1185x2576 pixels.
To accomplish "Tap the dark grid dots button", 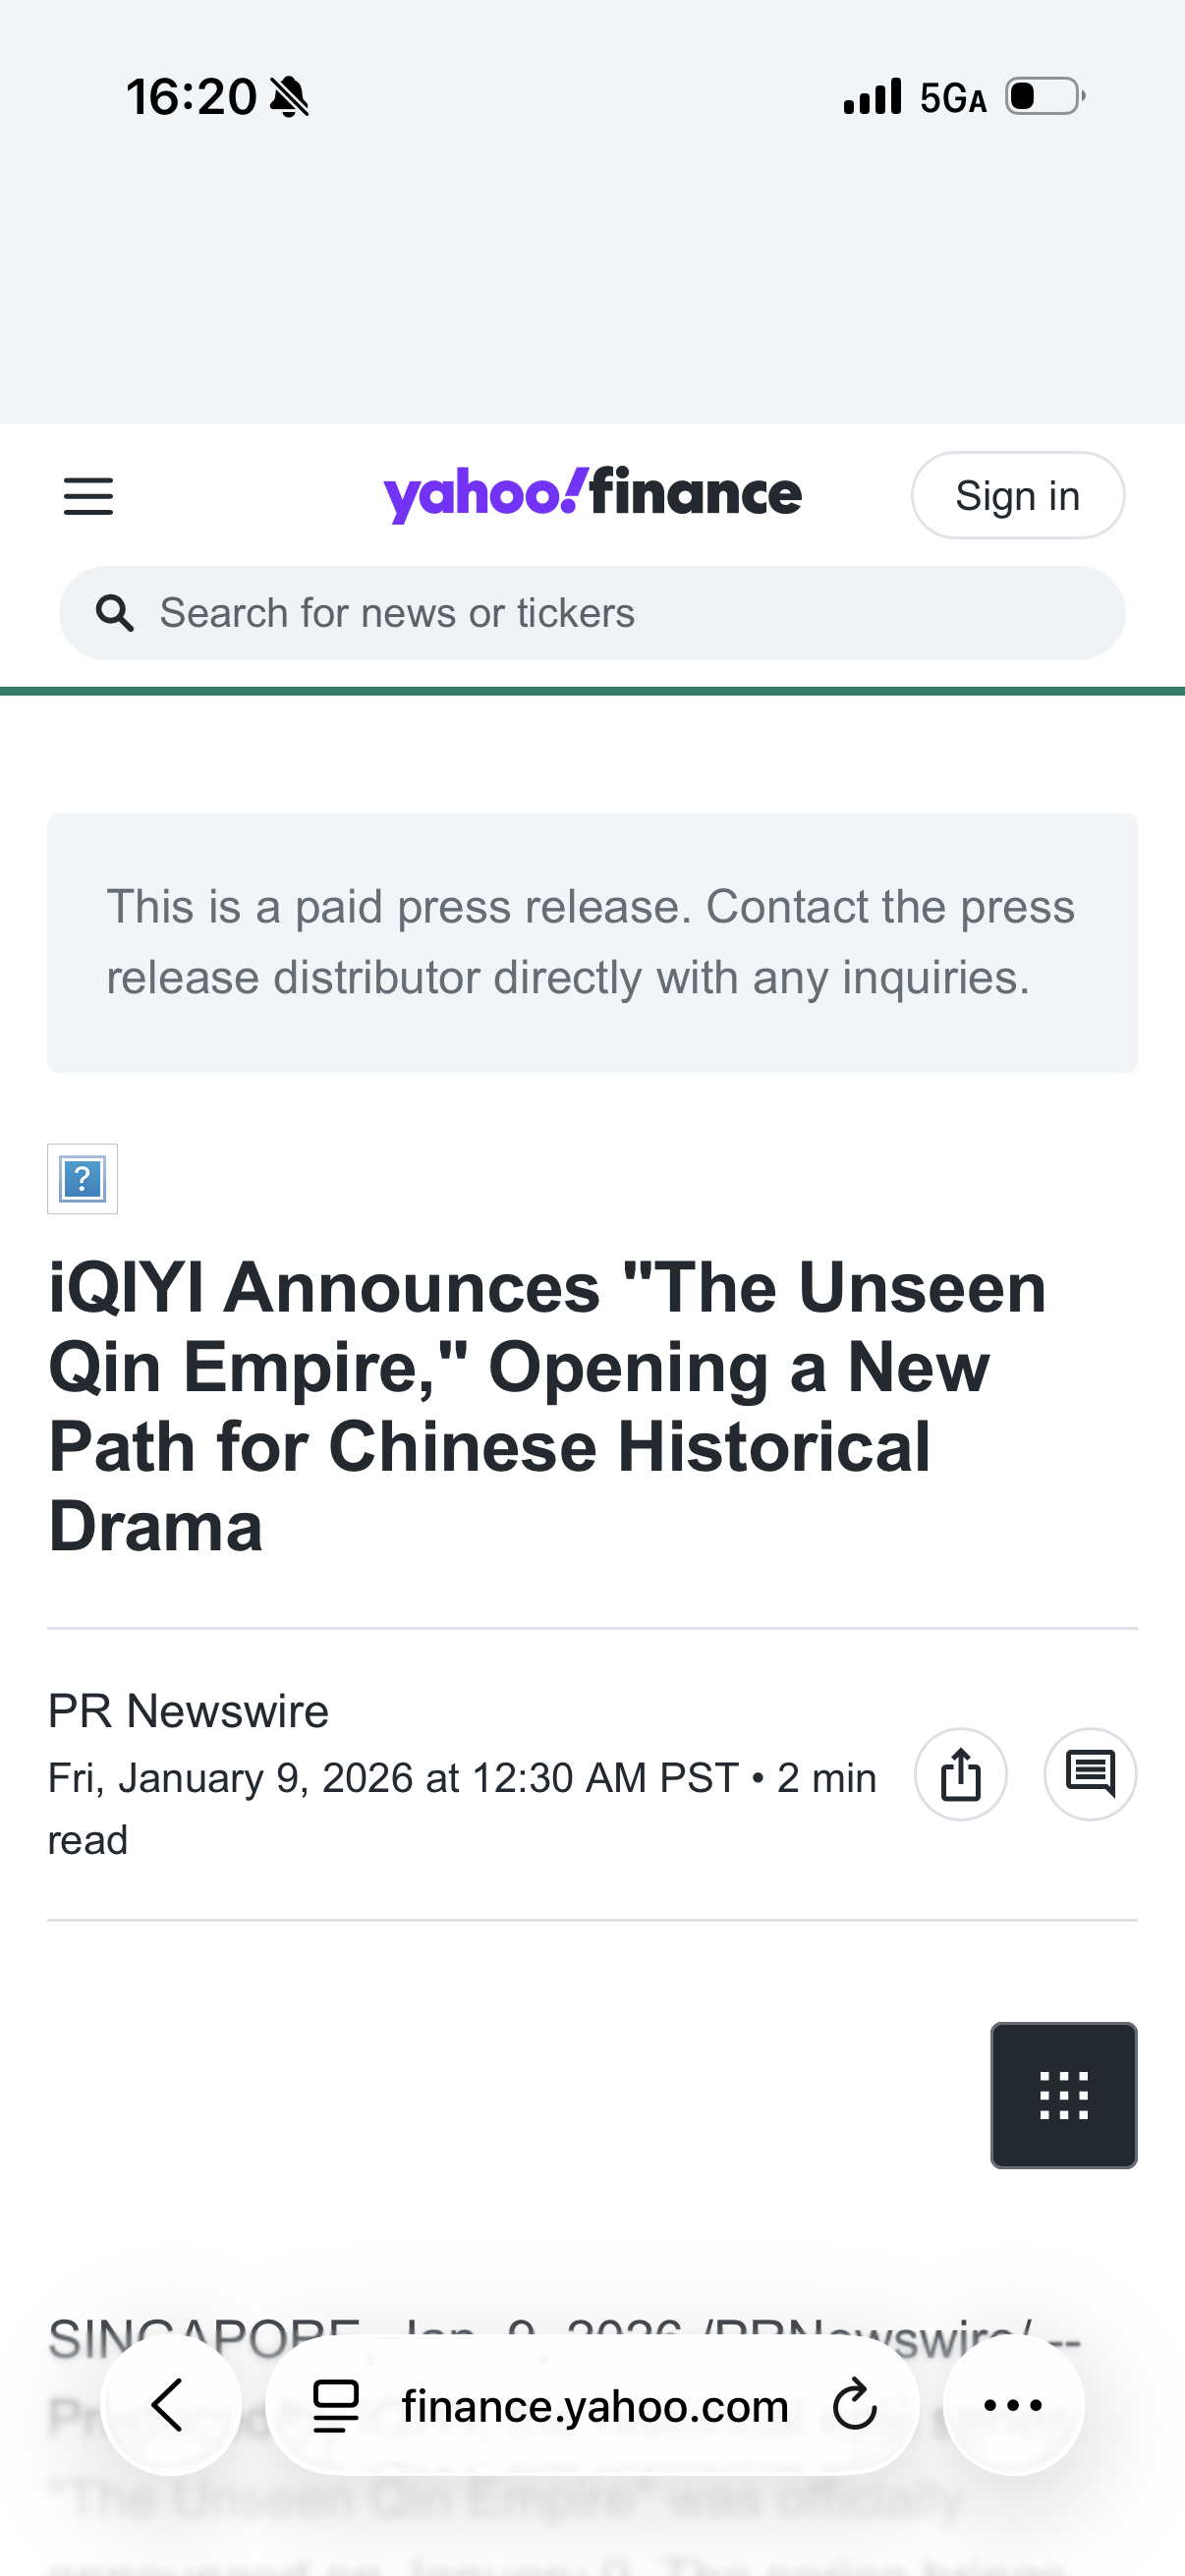I will coord(1063,2095).
